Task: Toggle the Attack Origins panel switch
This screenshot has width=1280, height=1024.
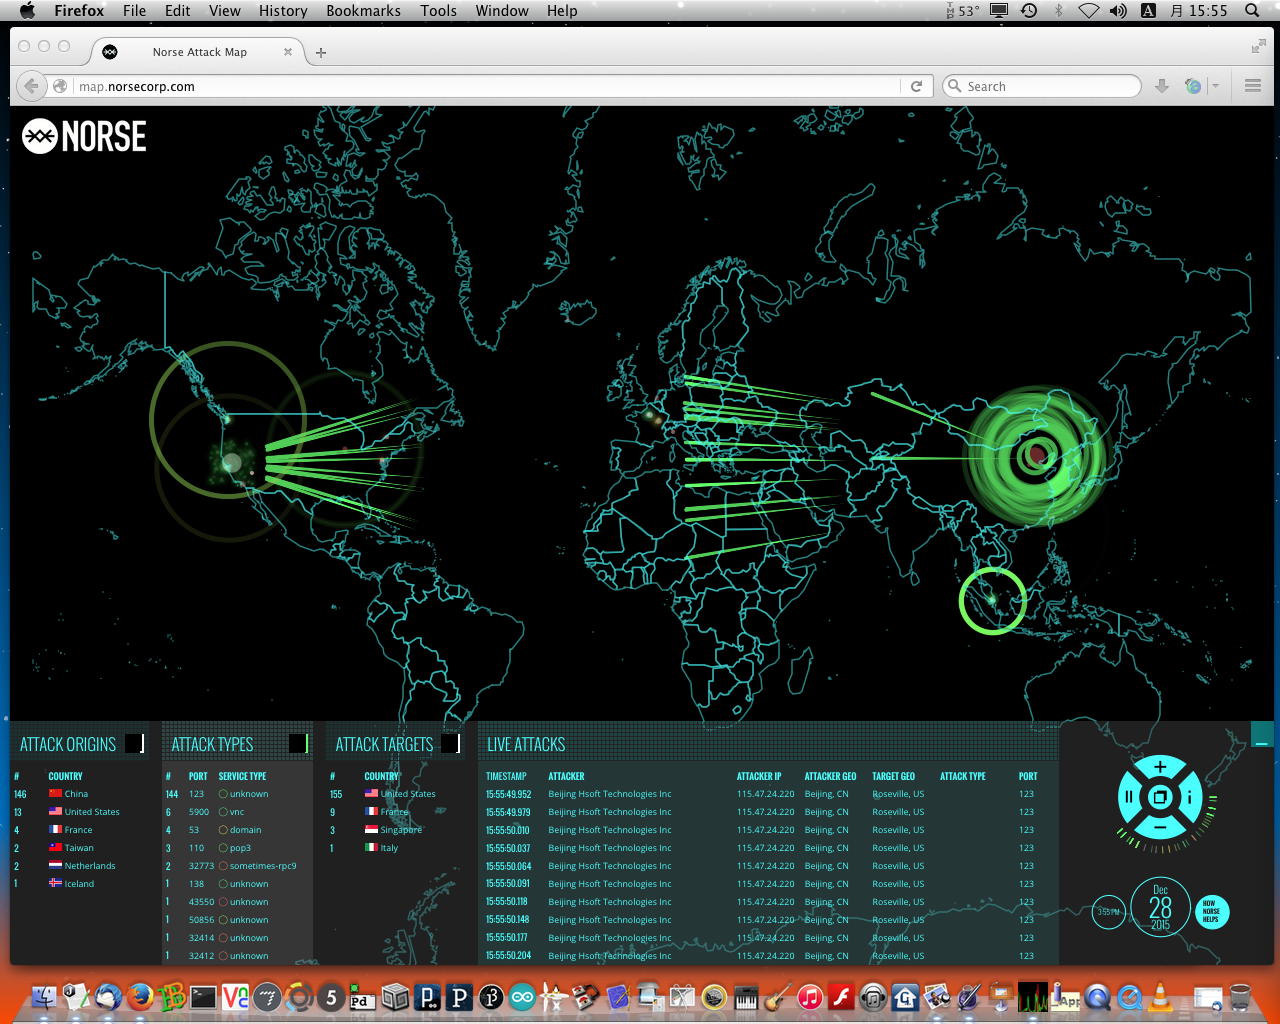Action: [135, 743]
